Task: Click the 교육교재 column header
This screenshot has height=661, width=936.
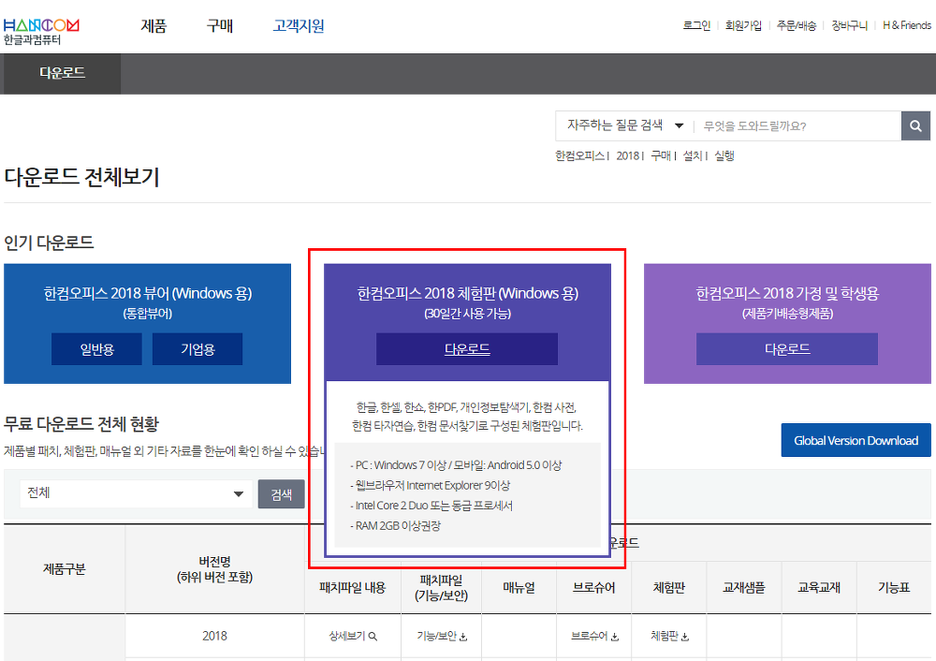Action: (x=819, y=588)
